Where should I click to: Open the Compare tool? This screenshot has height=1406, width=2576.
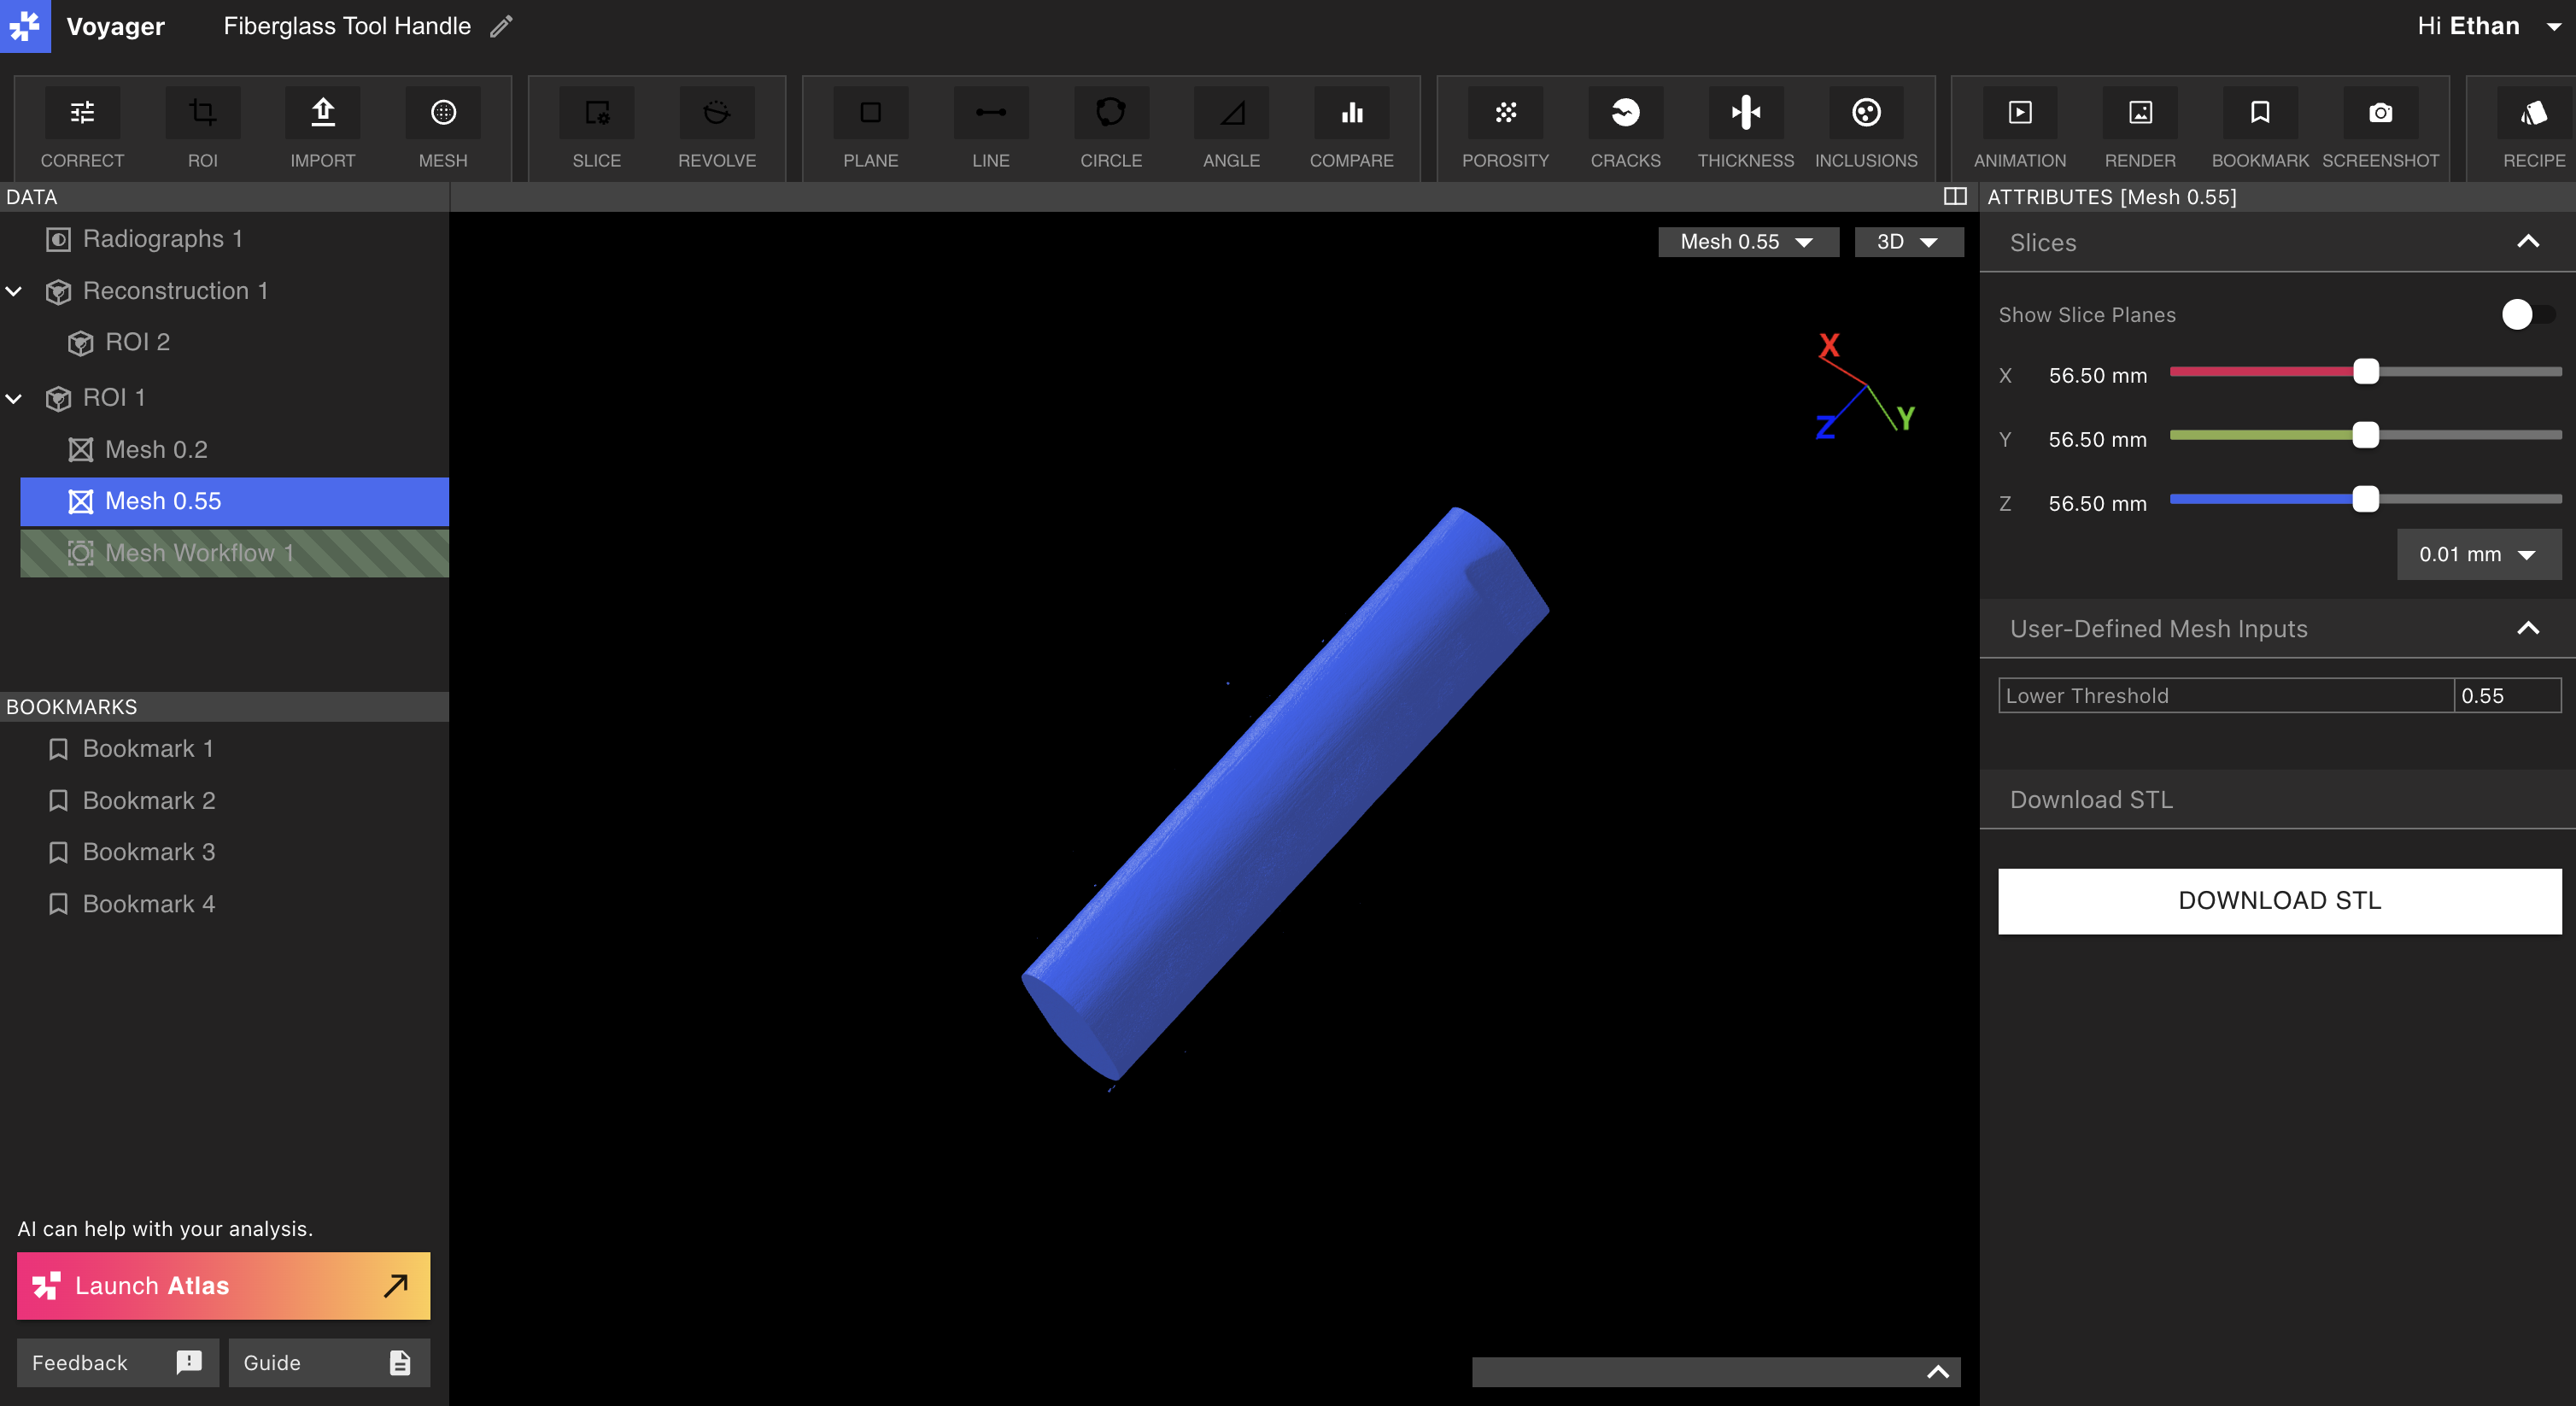coord(1351,113)
